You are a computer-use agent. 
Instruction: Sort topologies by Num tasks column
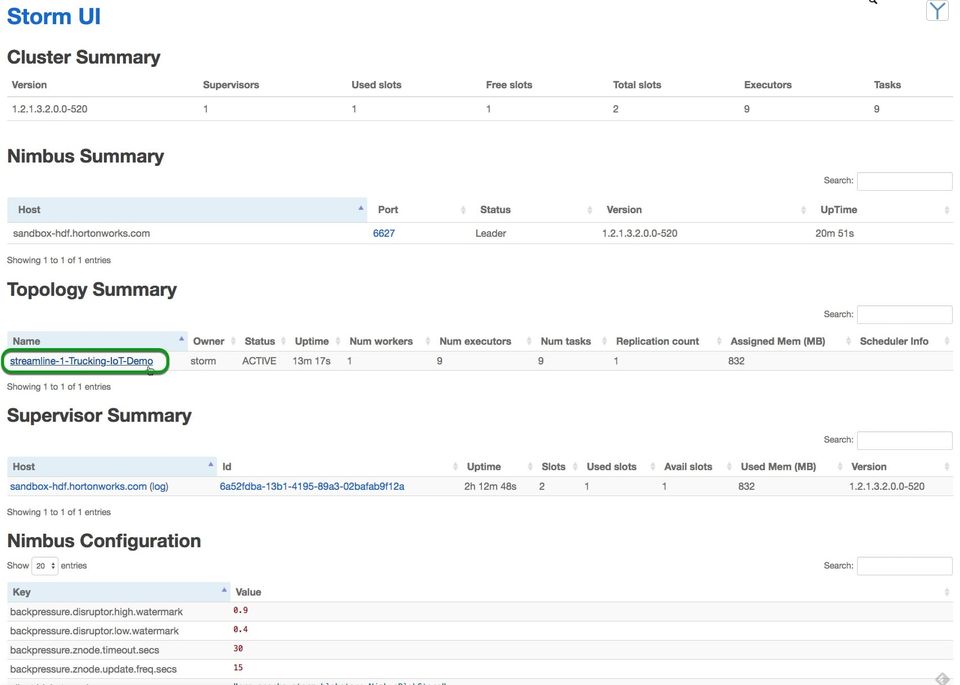pyautogui.click(x=571, y=341)
